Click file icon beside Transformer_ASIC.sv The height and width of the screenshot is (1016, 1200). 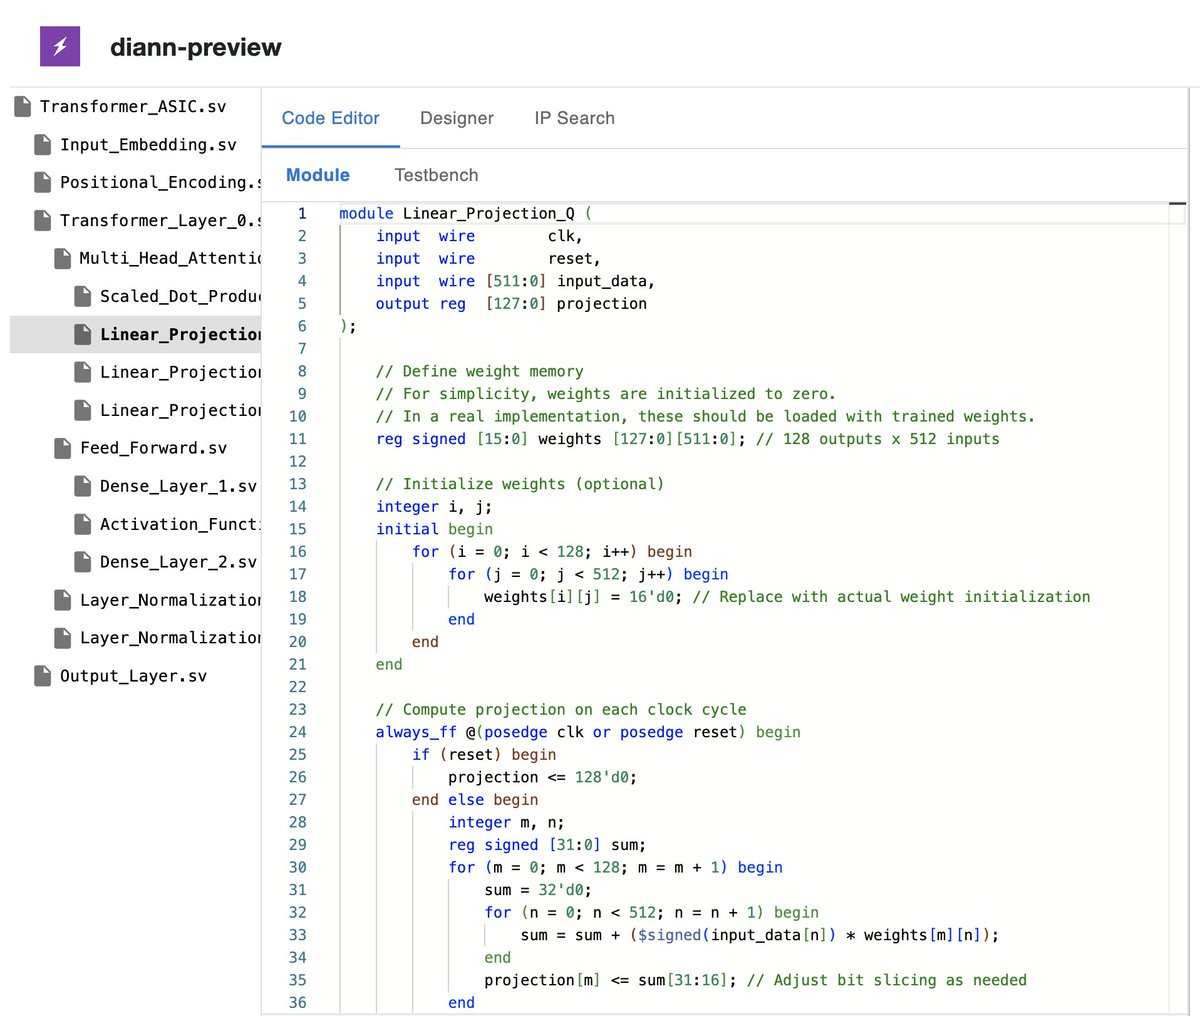pos(22,106)
